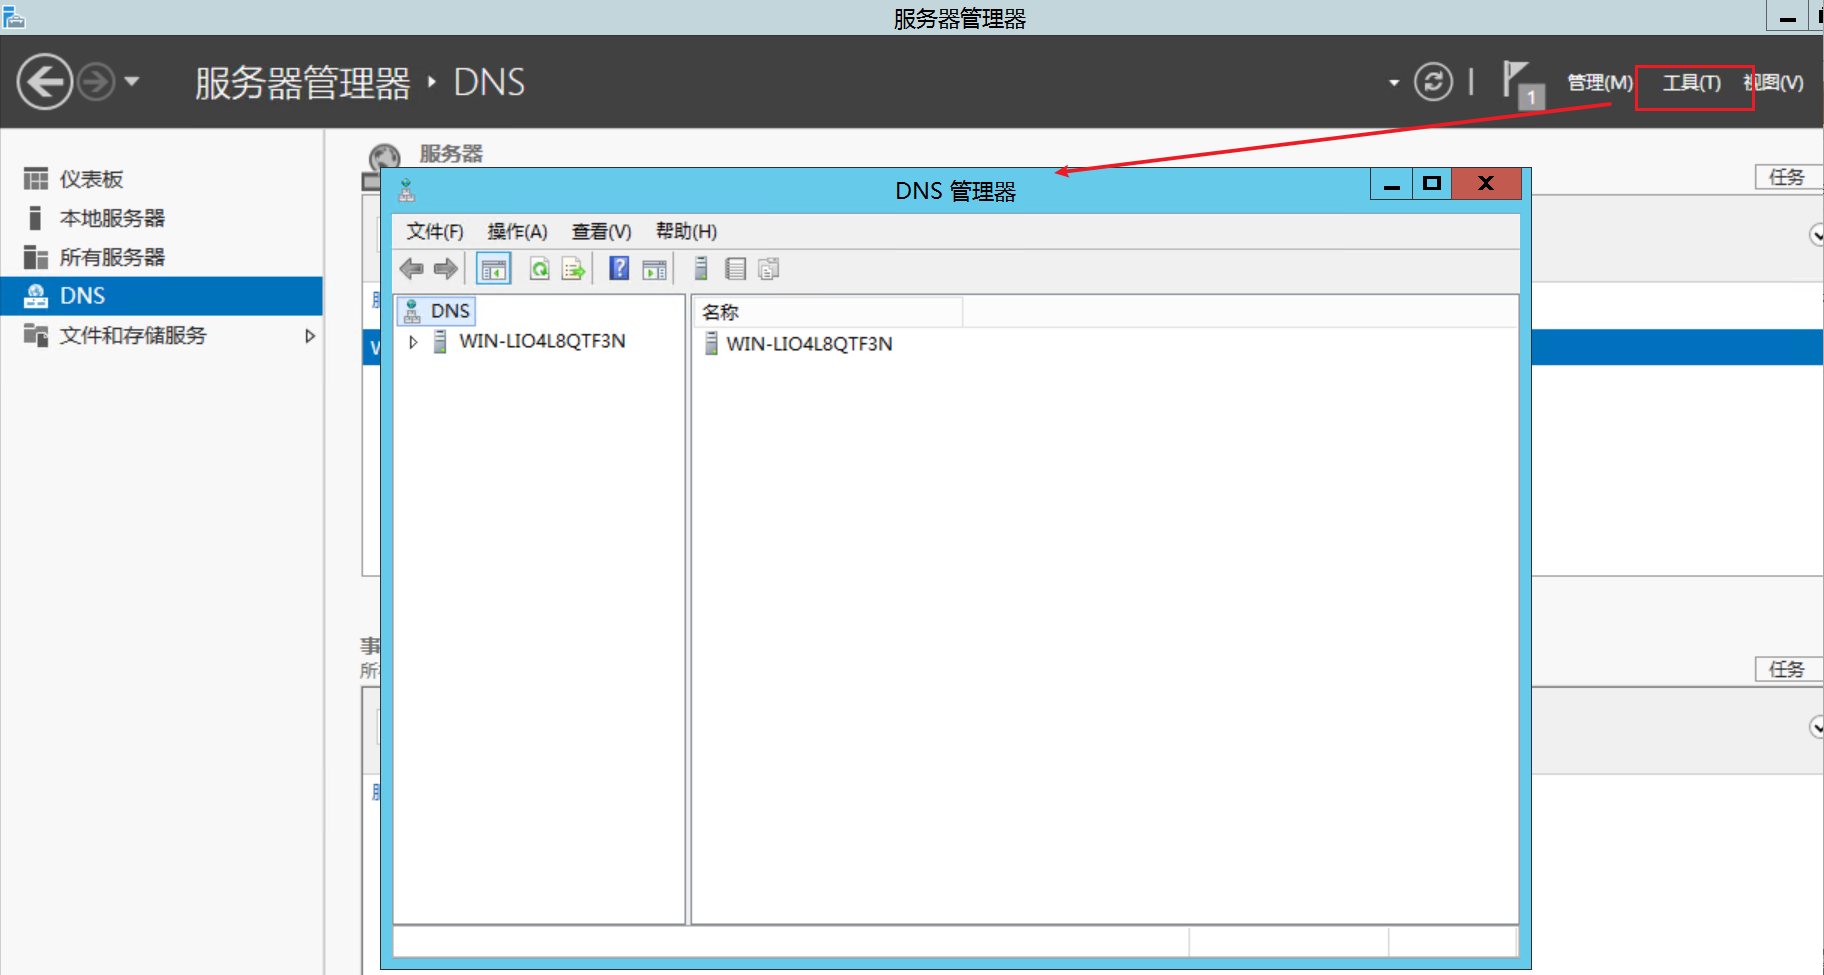Toggle the show/hide console tree icon
This screenshot has width=1824, height=975.
[x=493, y=269]
